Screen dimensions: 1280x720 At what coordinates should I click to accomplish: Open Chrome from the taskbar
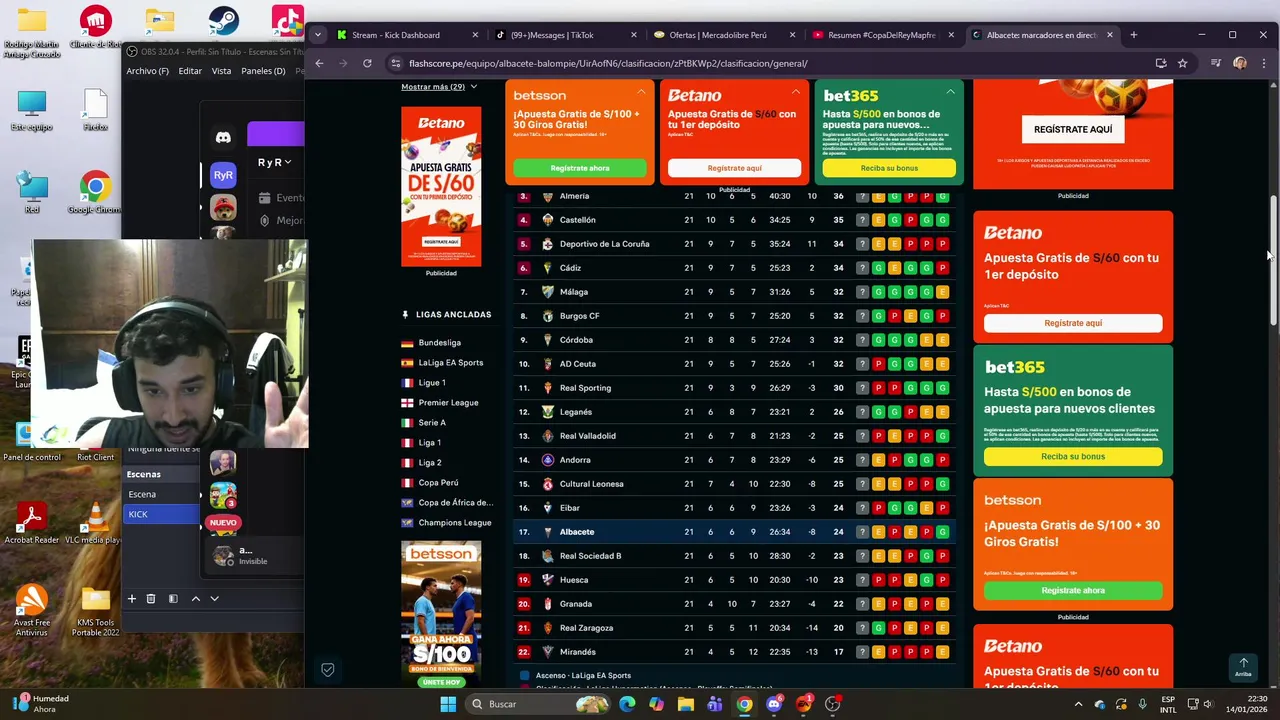point(745,704)
